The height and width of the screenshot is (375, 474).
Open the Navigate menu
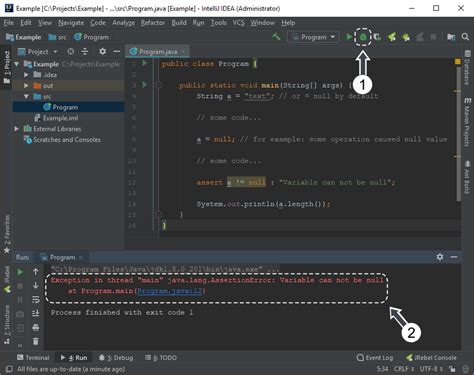click(71, 23)
